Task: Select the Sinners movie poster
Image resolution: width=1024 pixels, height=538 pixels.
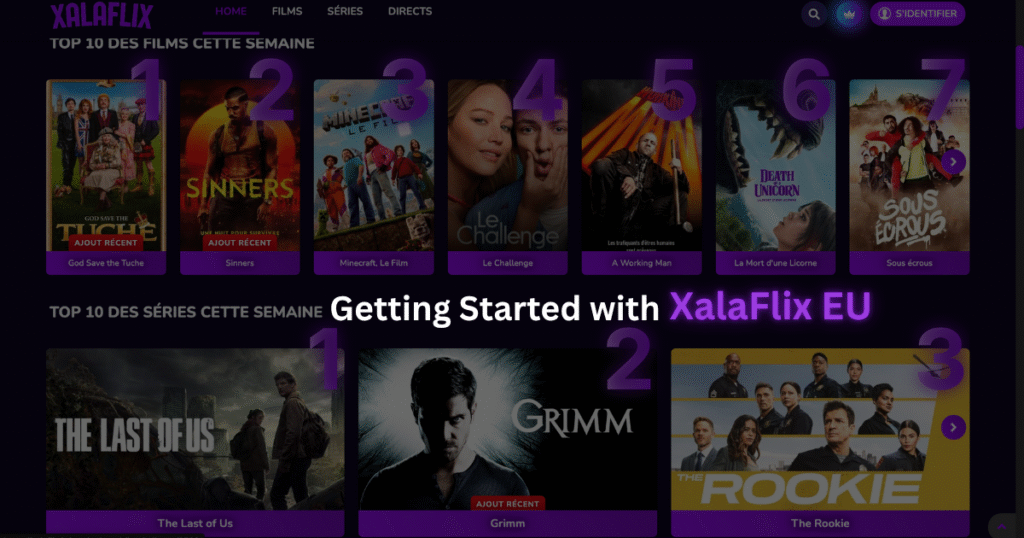Action: (x=240, y=165)
